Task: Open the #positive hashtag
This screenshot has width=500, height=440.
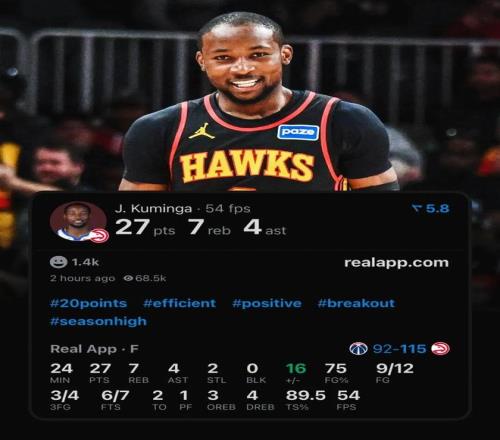Action: click(267, 304)
